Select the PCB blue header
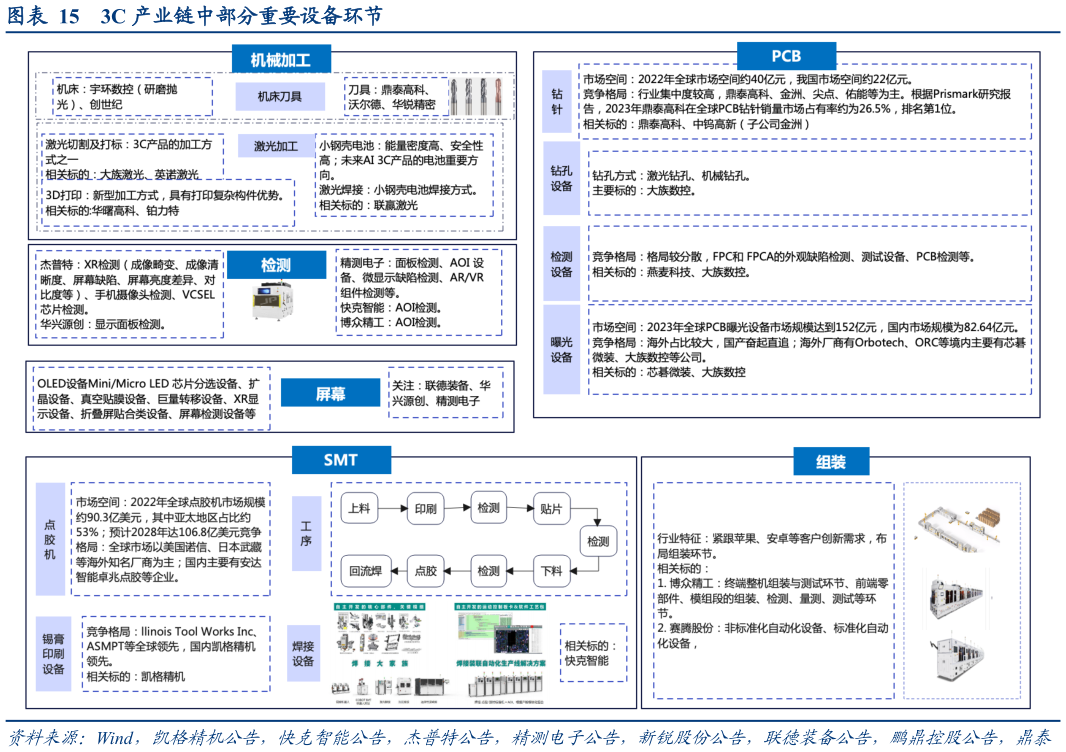This screenshot has width=1066, height=752. [786, 56]
